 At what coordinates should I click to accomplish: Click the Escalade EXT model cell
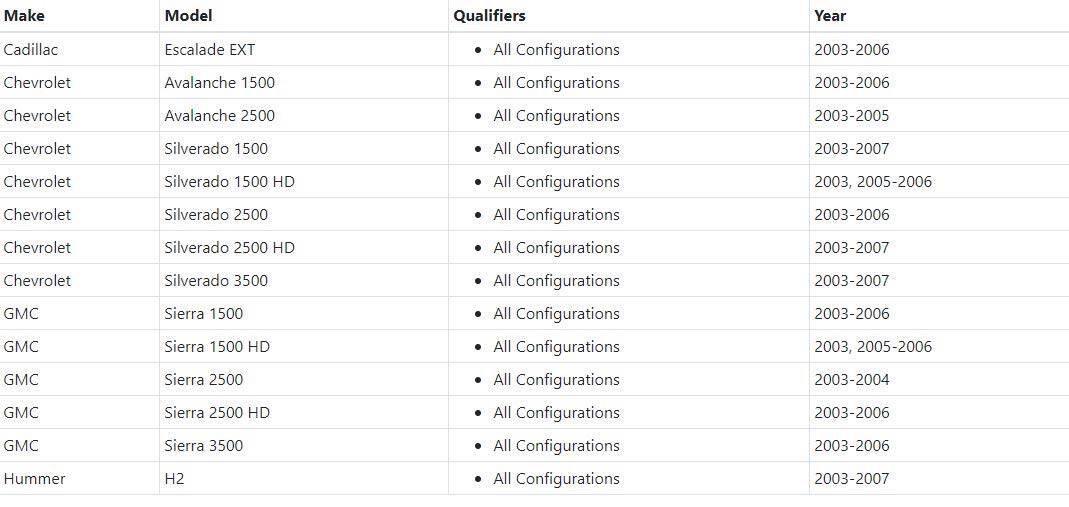210,50
